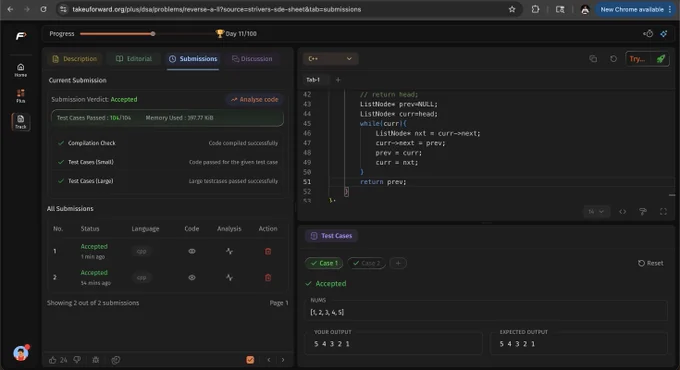The image size is (680, 370).
Task: Click the takeuforward logo in sidebar
Action: (x=20, y=36)
